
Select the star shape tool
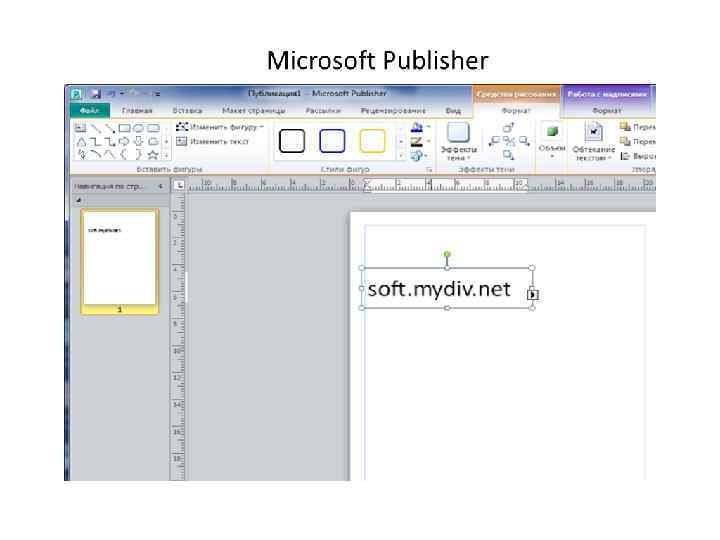click(x=153, y=155)
